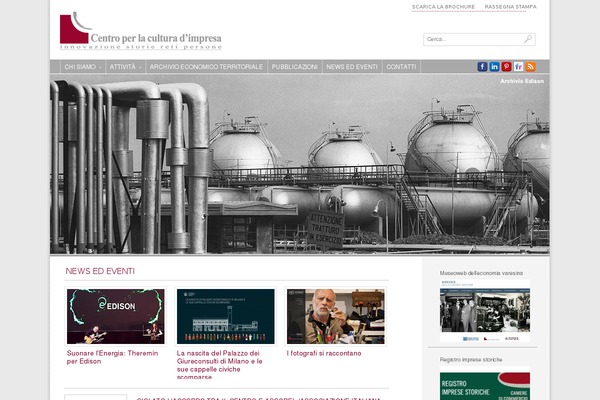
Task: Click the Scarica la brochure link
Action: point(443,7)
